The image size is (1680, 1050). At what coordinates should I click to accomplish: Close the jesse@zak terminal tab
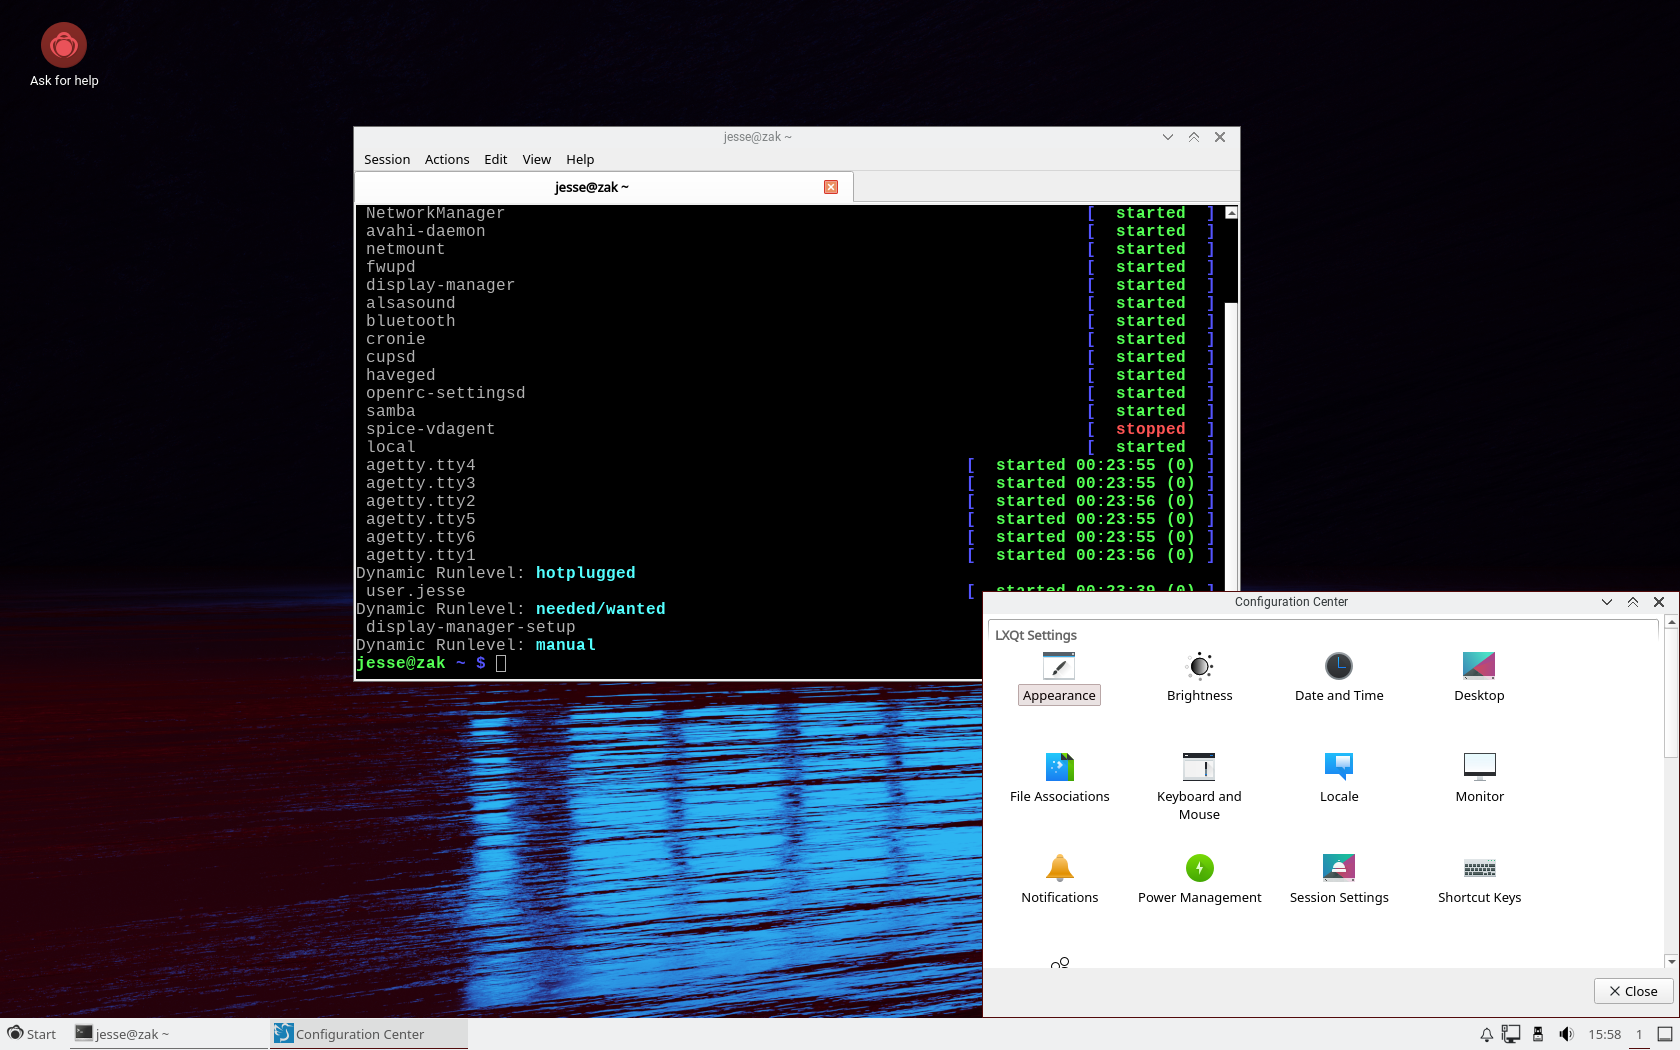click(831, 187)
